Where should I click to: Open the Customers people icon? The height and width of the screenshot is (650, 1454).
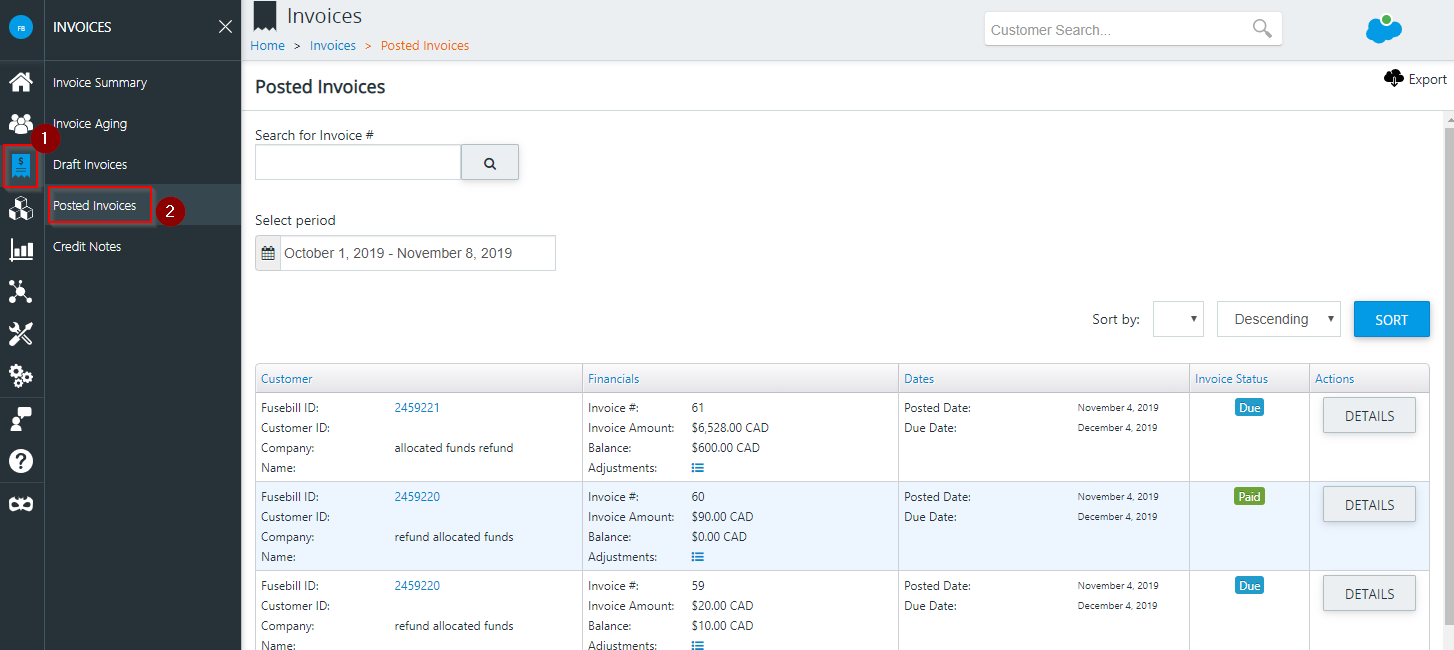point(21,124)
